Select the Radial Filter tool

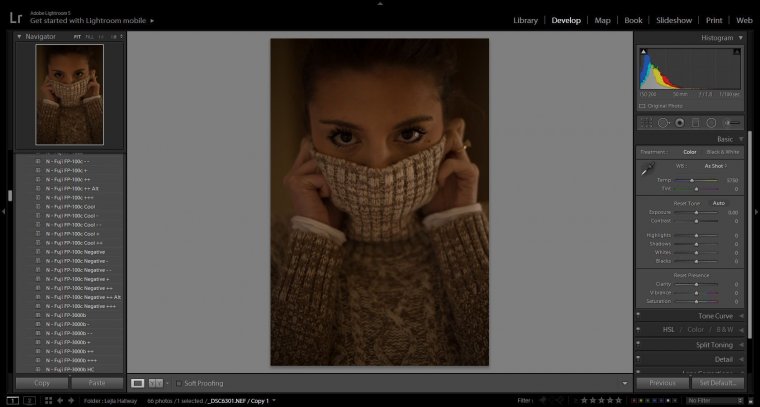[711, 123]
